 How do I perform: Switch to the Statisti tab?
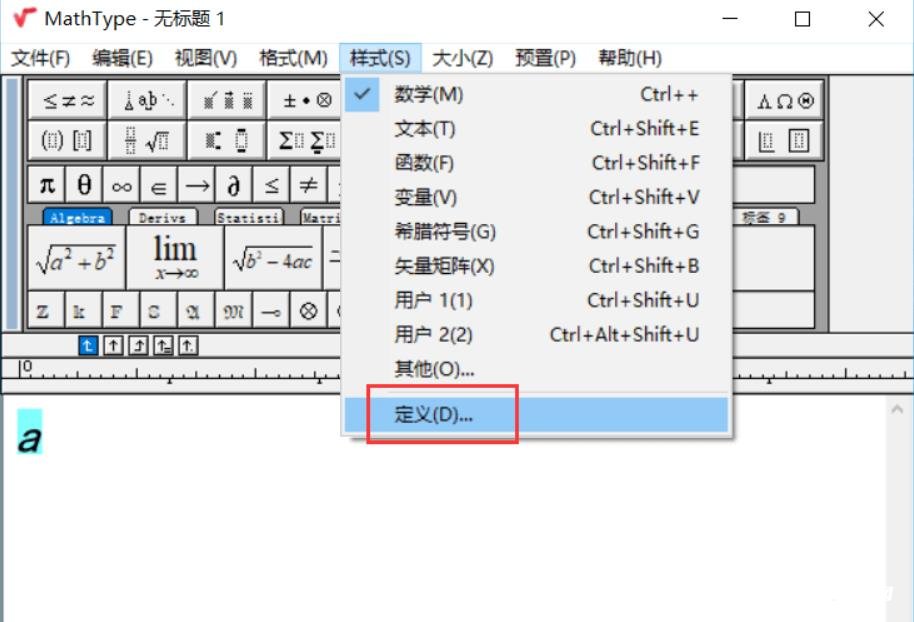(x=248, y=216)
